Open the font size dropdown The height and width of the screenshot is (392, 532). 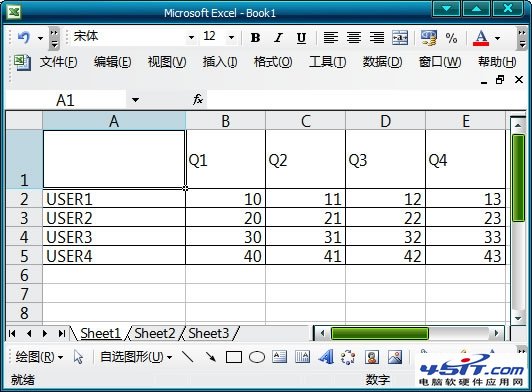(231, 37)
